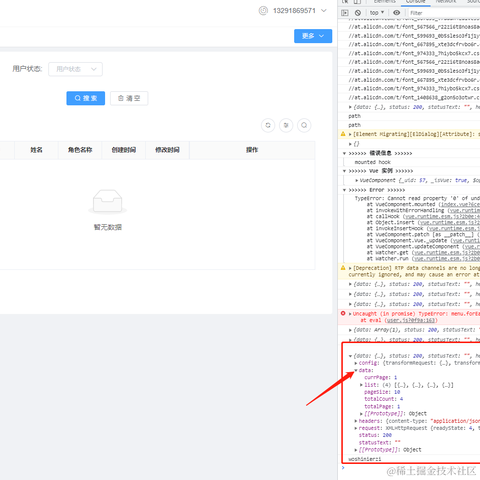The width and height of the screenshot is (480, 480).
Task: Click the 创建时间 column header
Action: [x=124, y=150]
